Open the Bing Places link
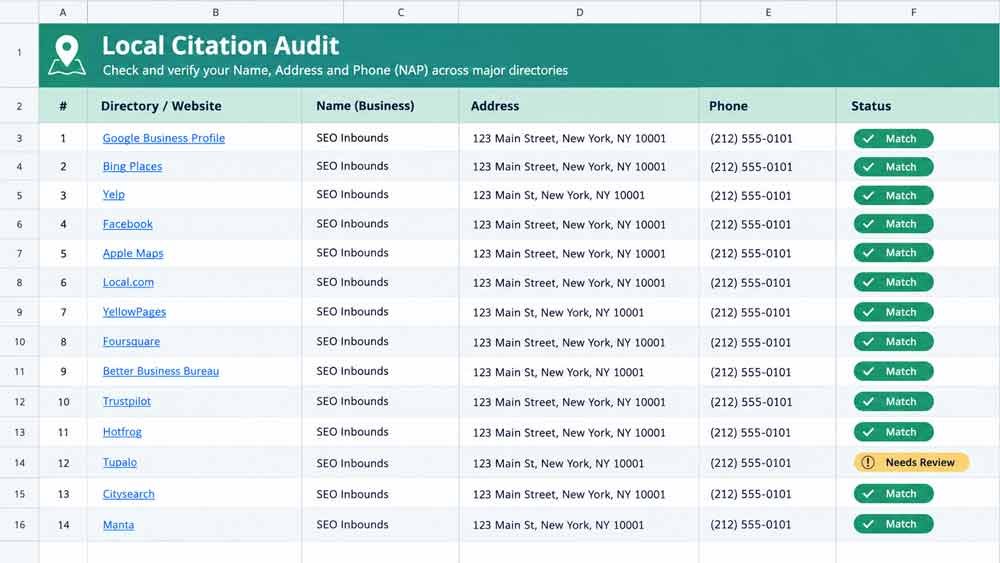The height and width of the screenshot is (563, 1000). point(132,166)
